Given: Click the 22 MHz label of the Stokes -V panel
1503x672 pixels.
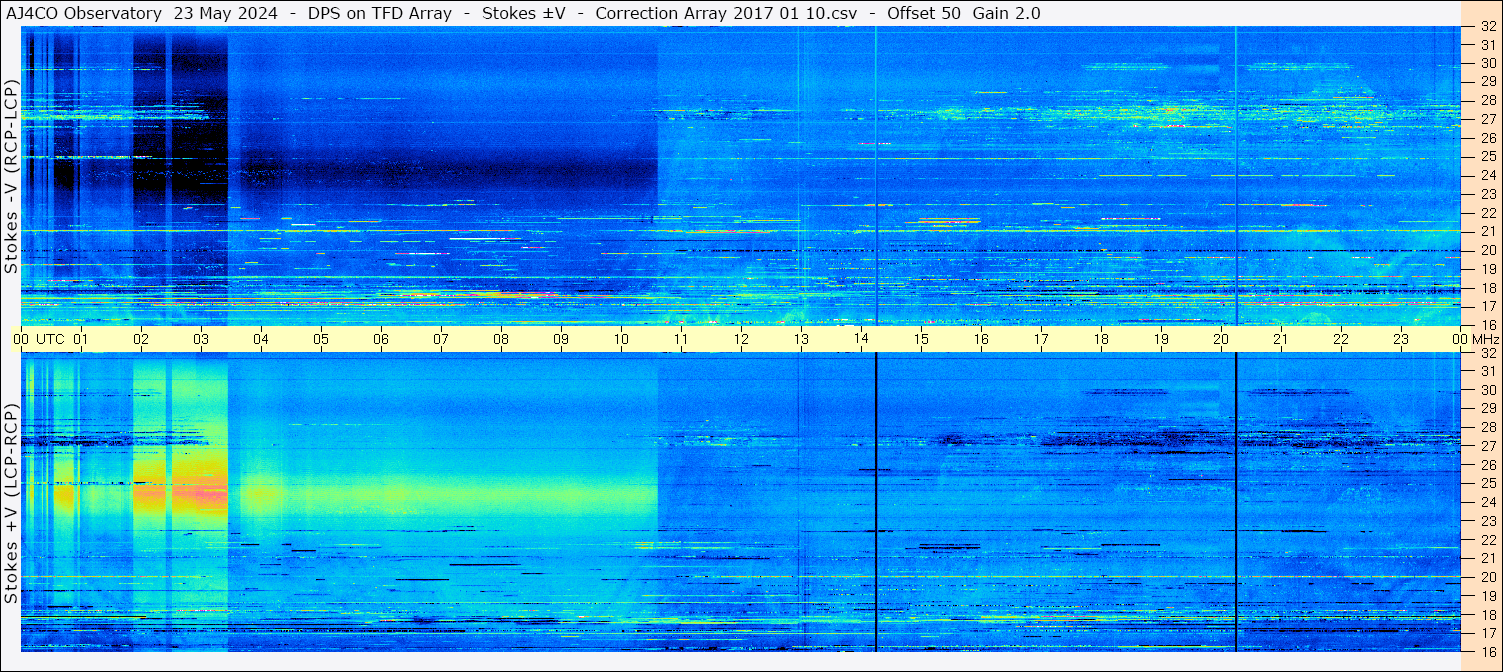Looking at the screenshot, I should 1487,213.
